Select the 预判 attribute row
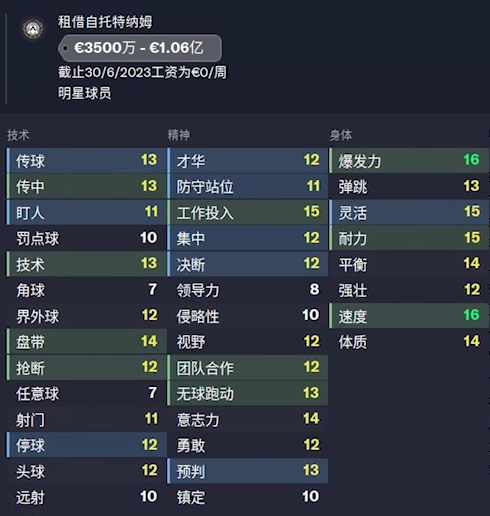490x516 pixels. pyautogui.click(x=248, y=471)
